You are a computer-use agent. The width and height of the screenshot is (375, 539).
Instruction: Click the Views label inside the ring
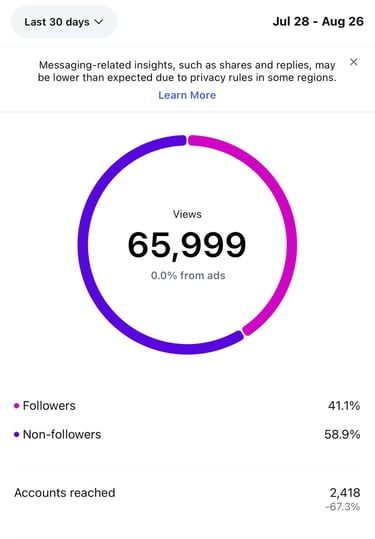(x=187, y=214)
